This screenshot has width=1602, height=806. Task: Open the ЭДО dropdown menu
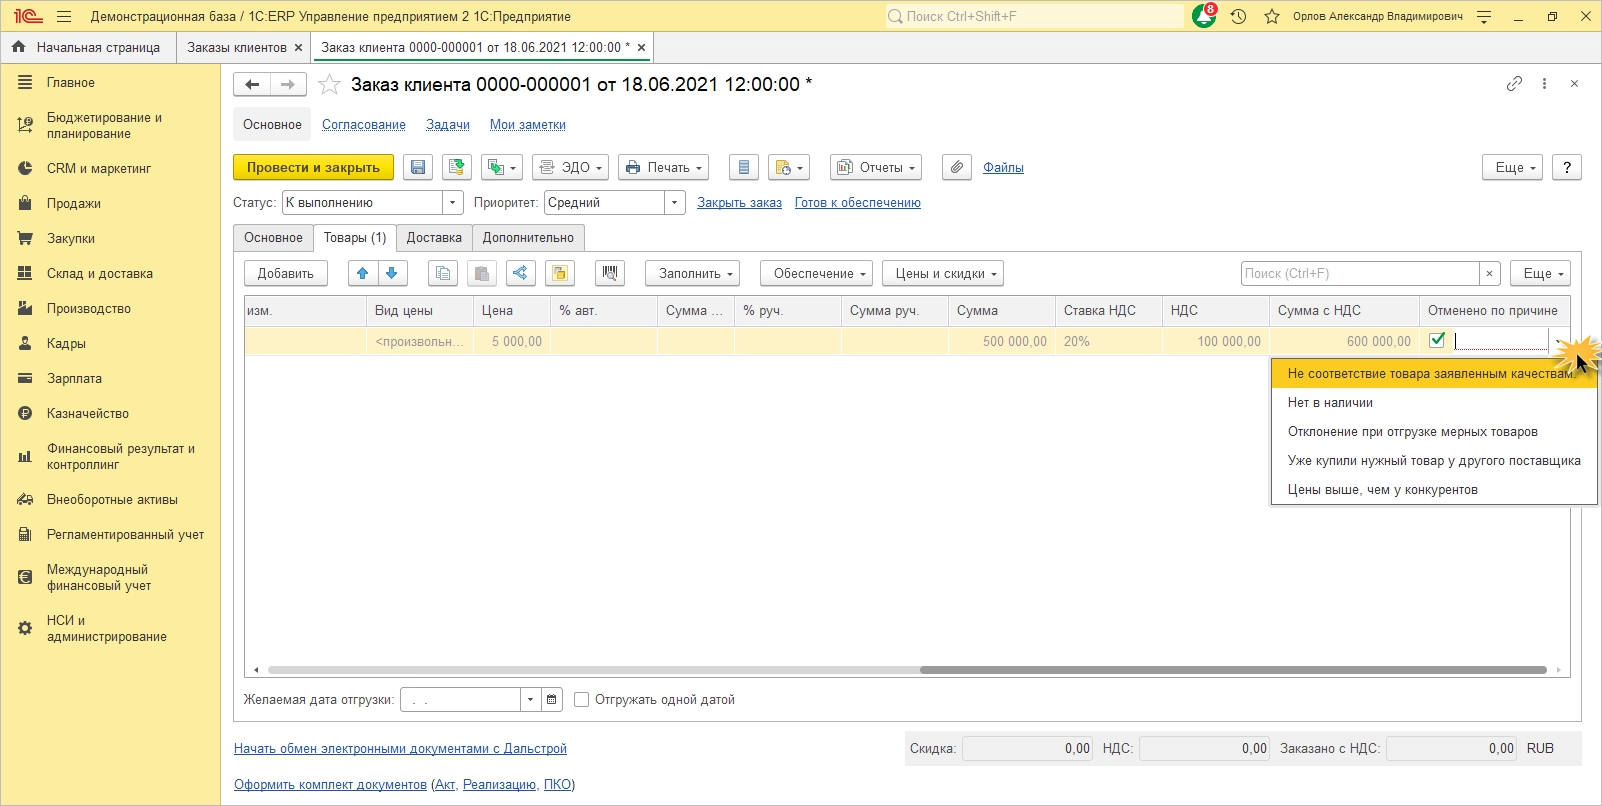coord(572,168)
